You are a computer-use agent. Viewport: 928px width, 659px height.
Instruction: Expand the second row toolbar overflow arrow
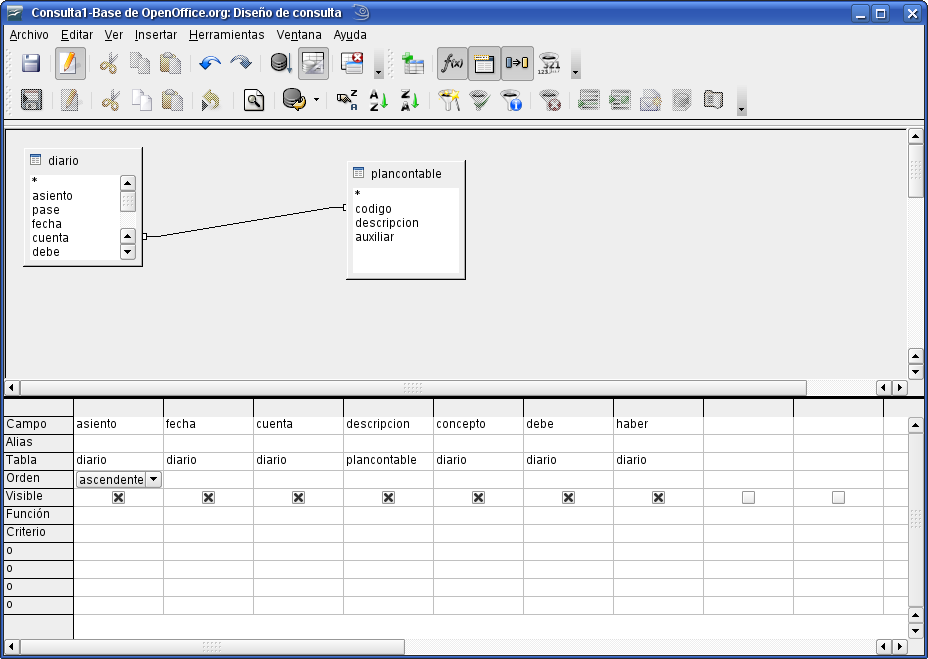pyautogui.click(x=741, y=101)
